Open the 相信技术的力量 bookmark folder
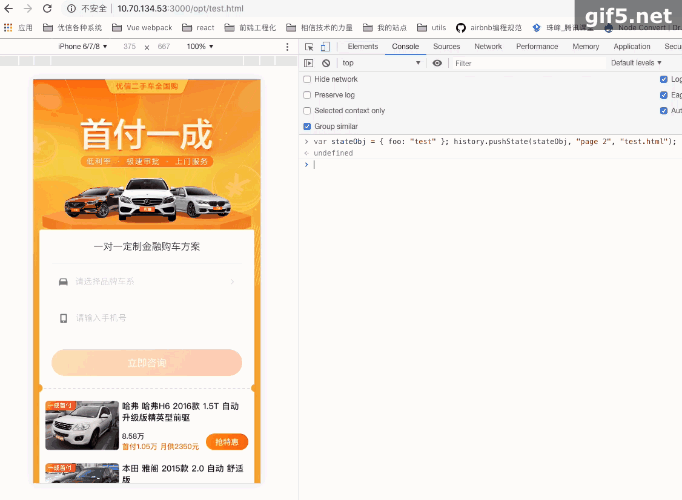682x500 pixels. pos(320,27)
